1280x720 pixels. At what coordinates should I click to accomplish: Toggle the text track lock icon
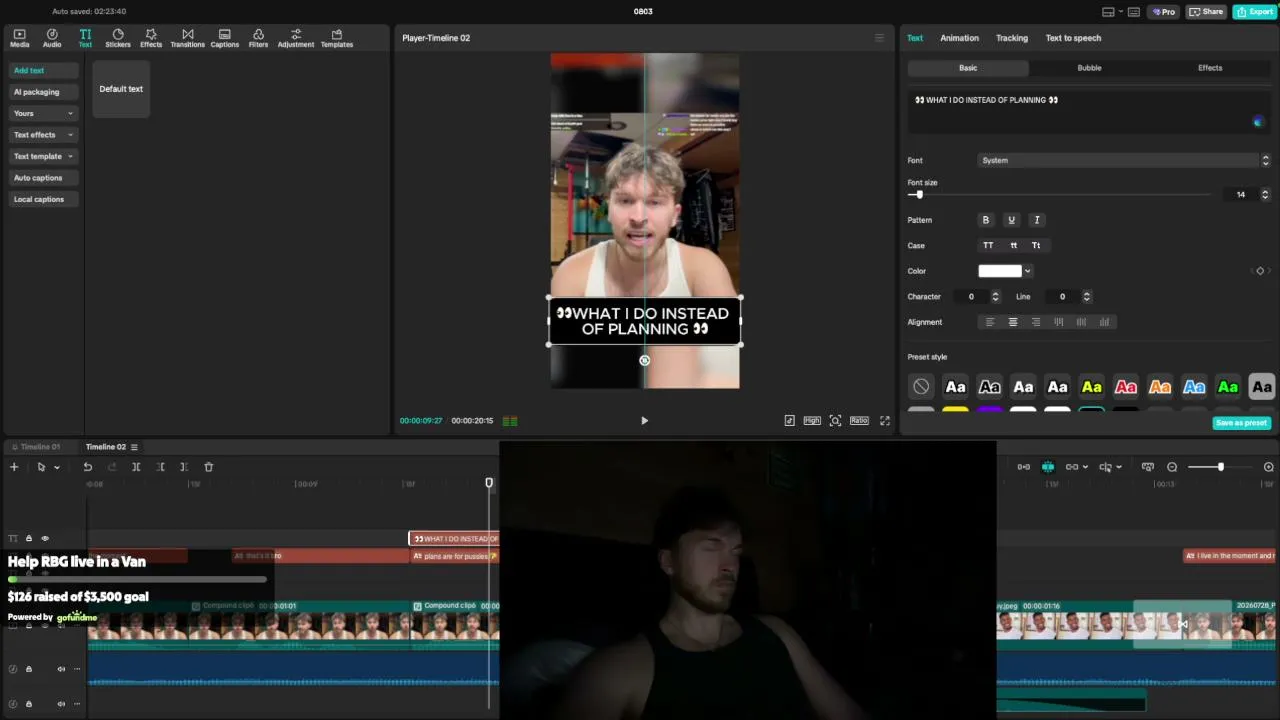coord(28,538)
